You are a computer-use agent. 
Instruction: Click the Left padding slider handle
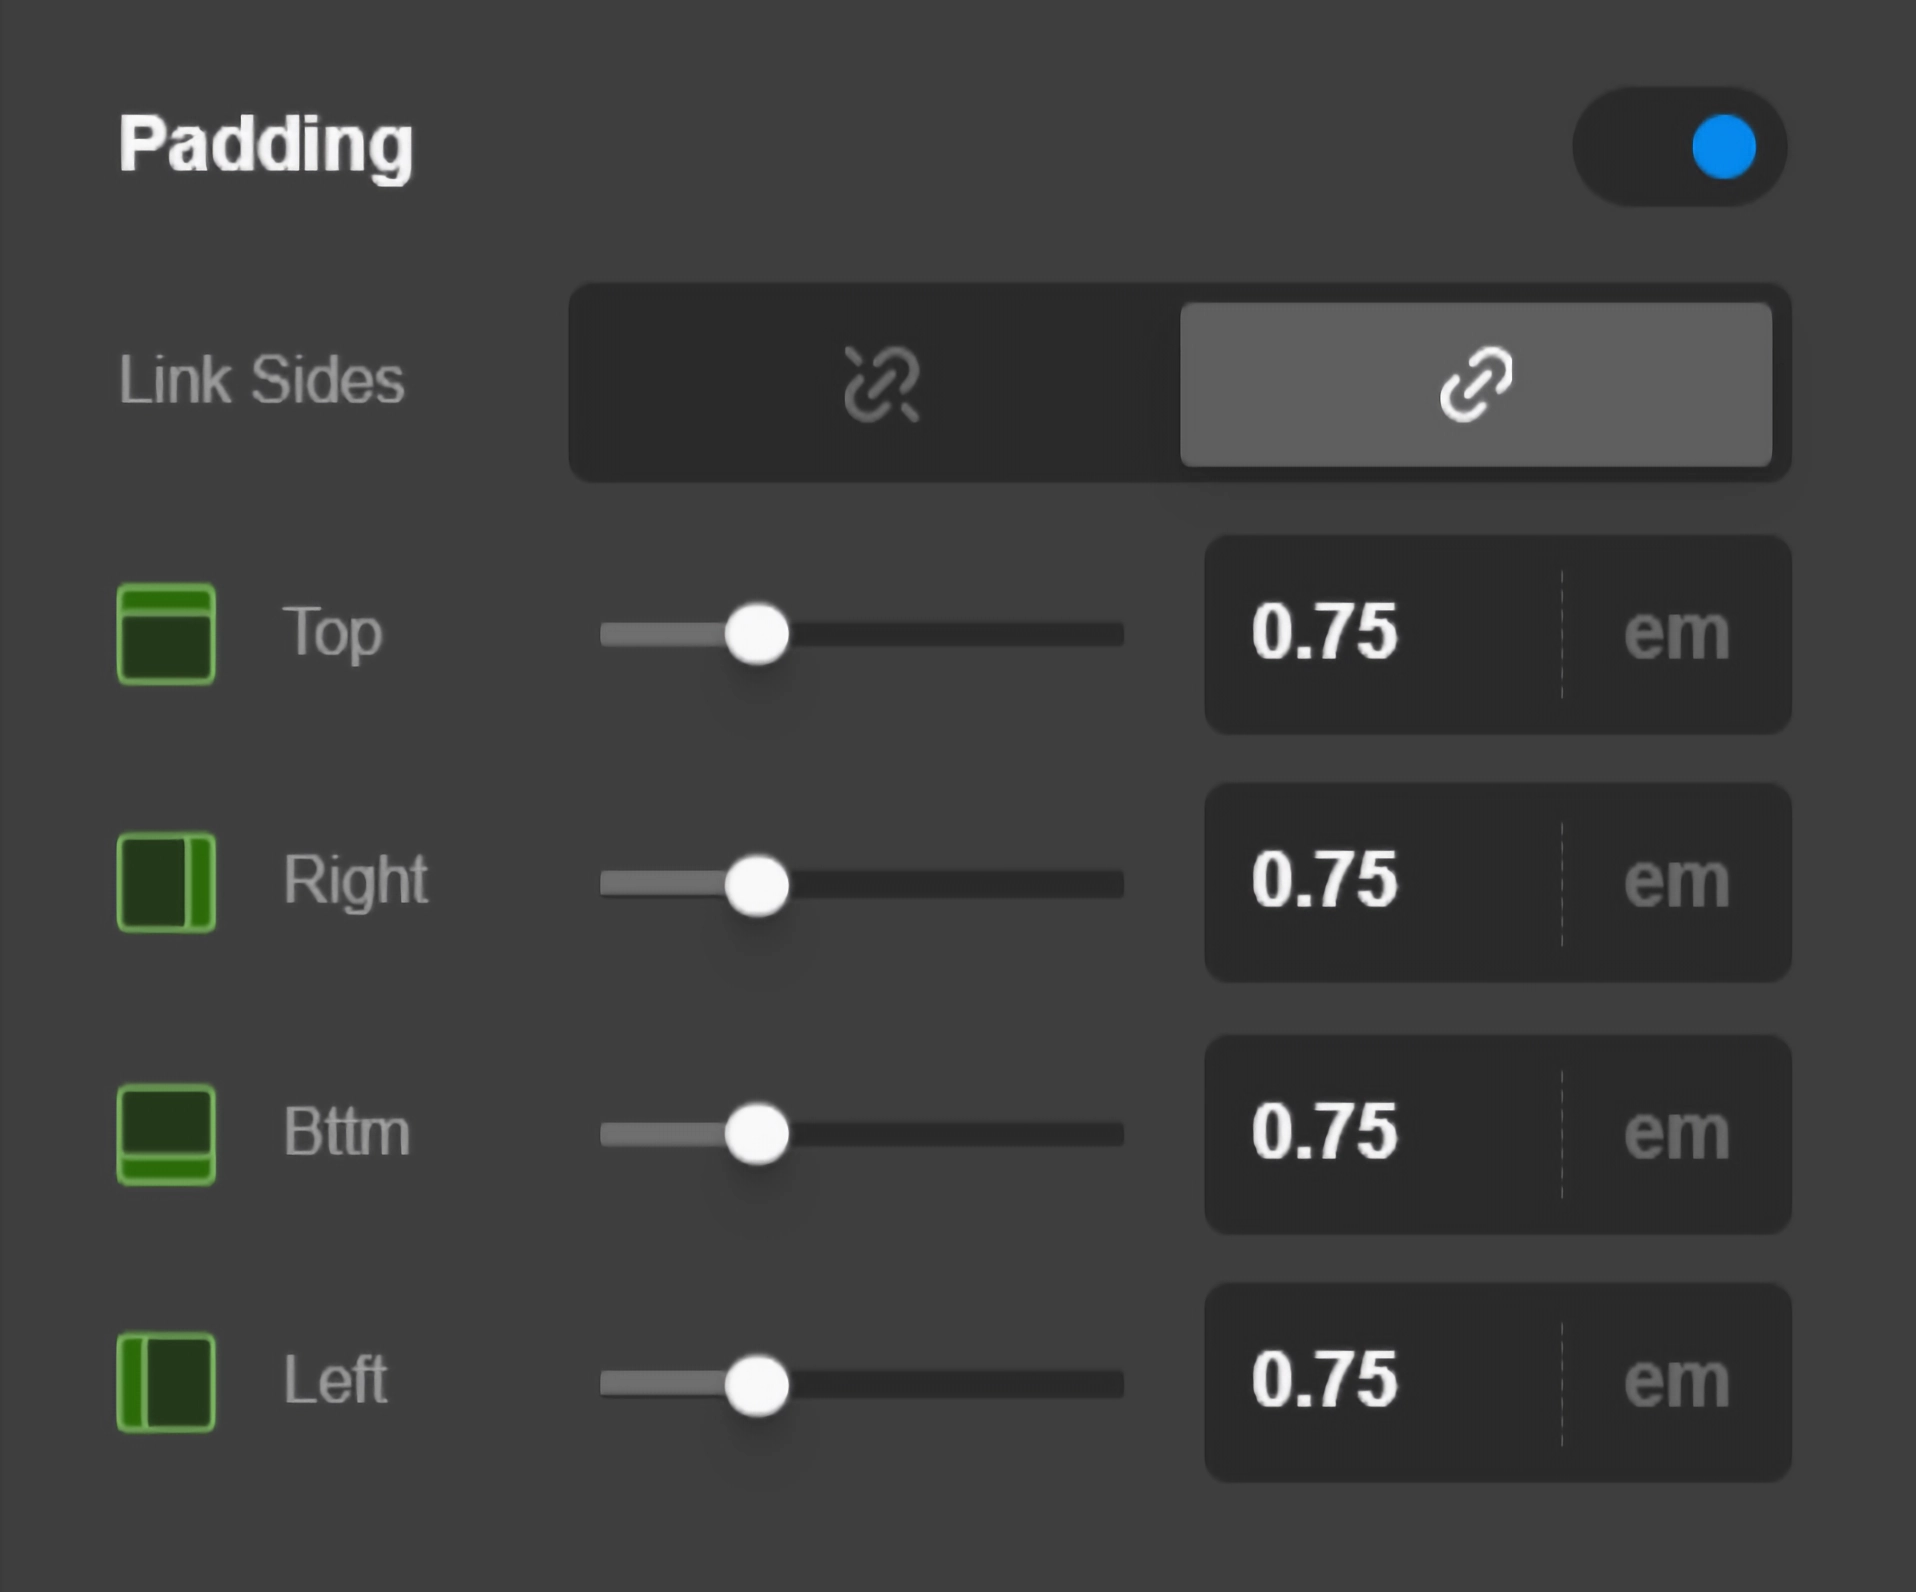(757, 1385)
